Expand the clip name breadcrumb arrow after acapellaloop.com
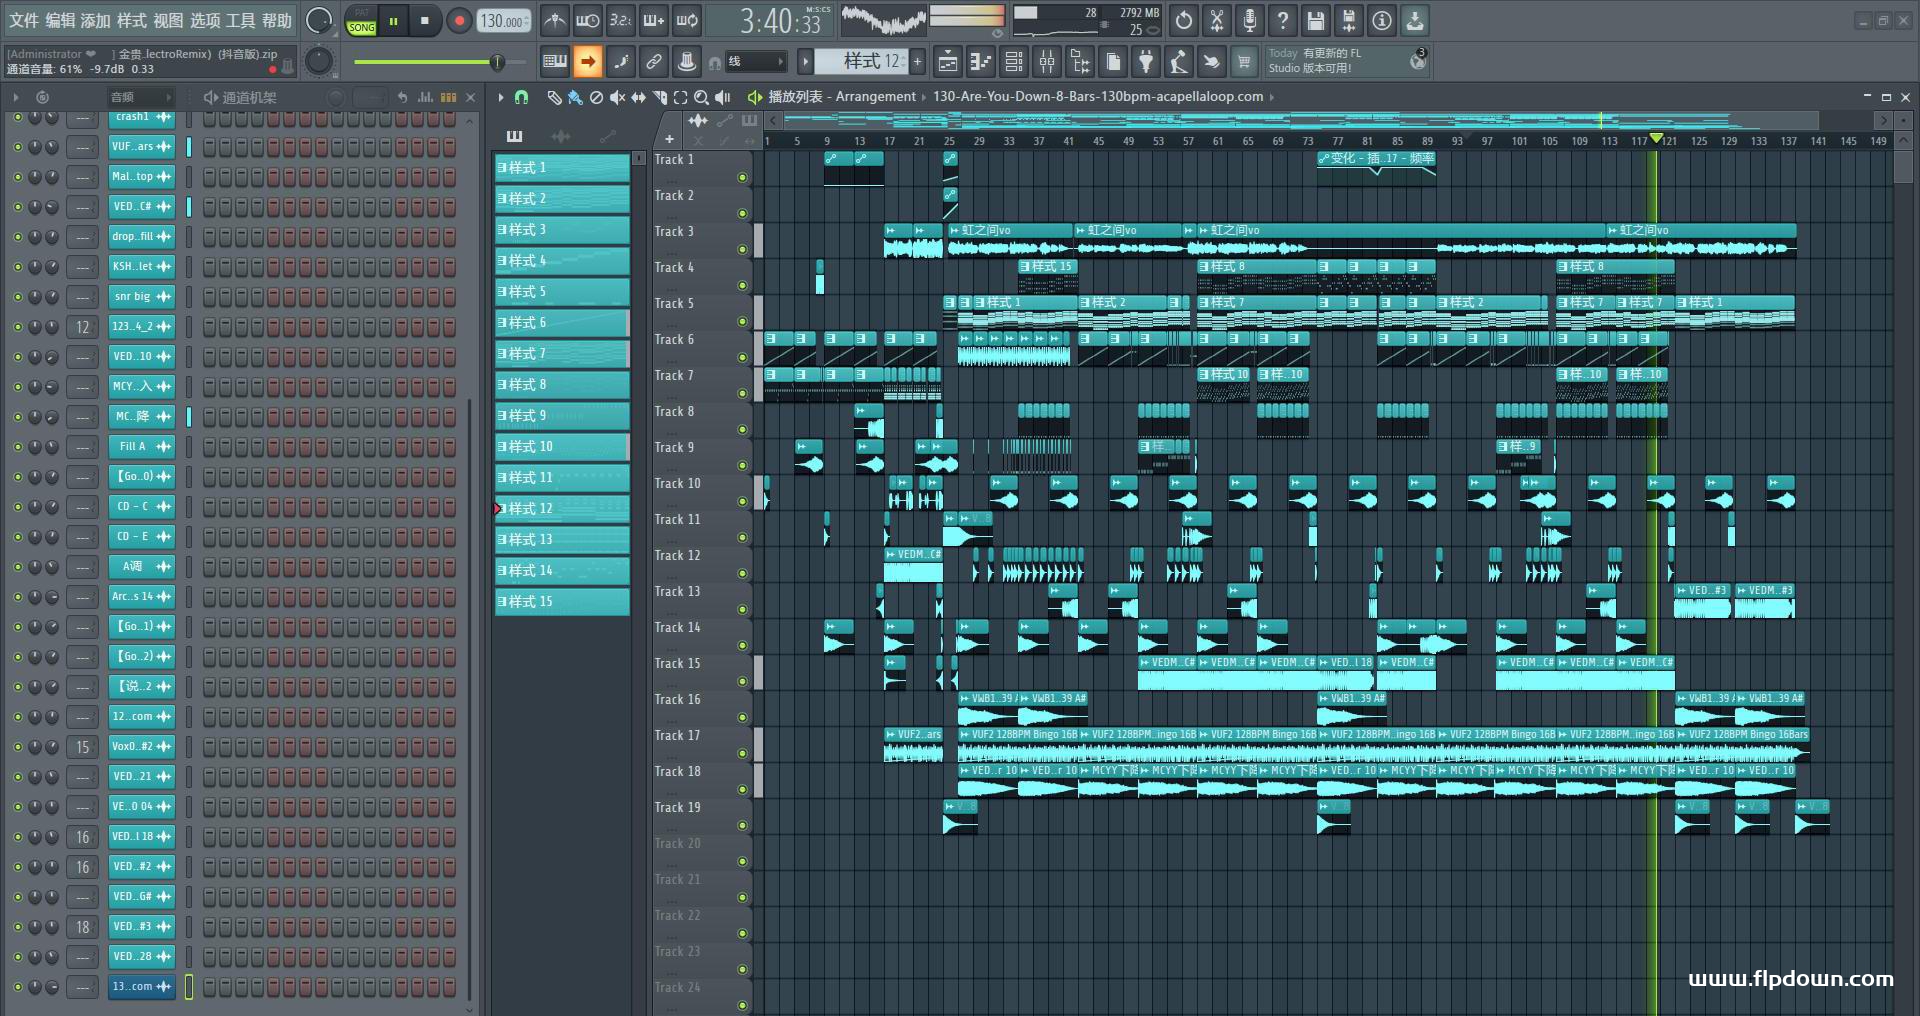This screenshot has width=1920, height=1016. point(1272,97)
